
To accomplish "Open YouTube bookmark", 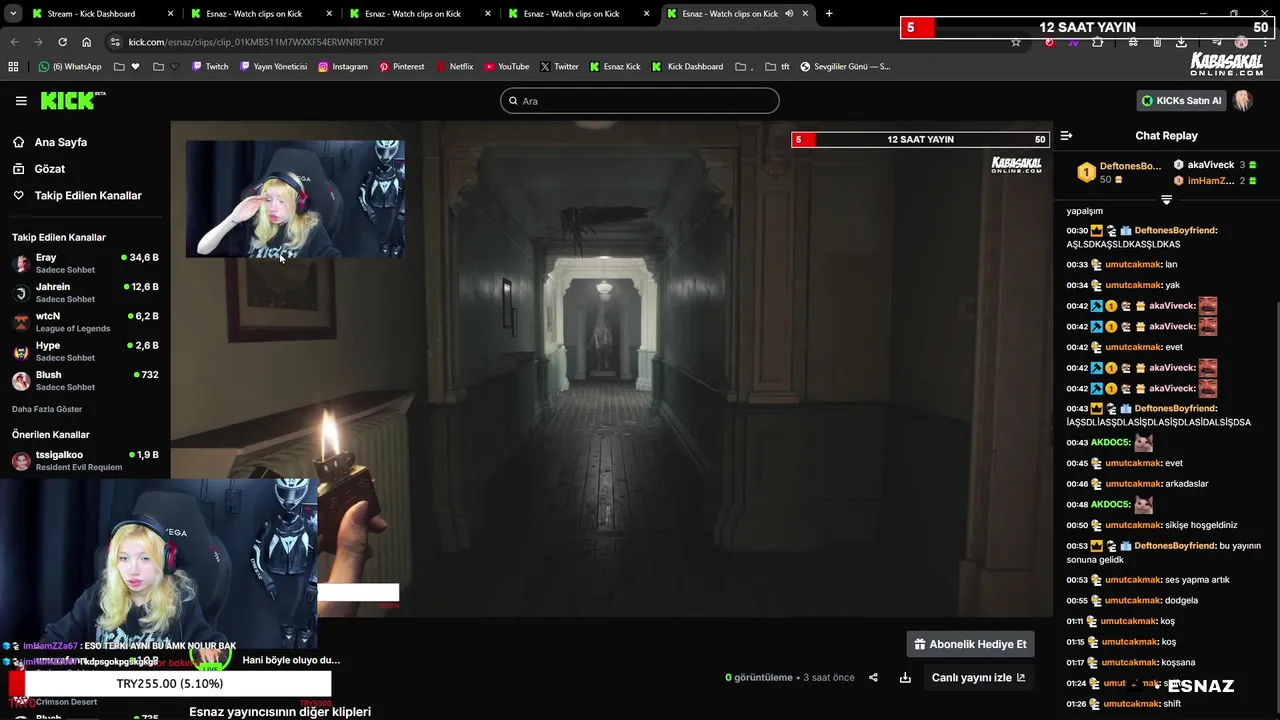I will pyautogui.click(x=507, y=67).
